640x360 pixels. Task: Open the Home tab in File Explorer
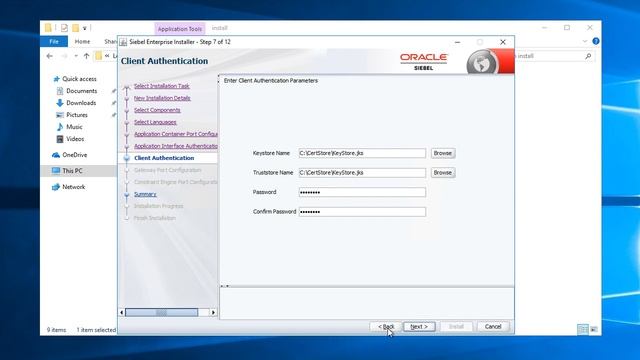[82, 42]
